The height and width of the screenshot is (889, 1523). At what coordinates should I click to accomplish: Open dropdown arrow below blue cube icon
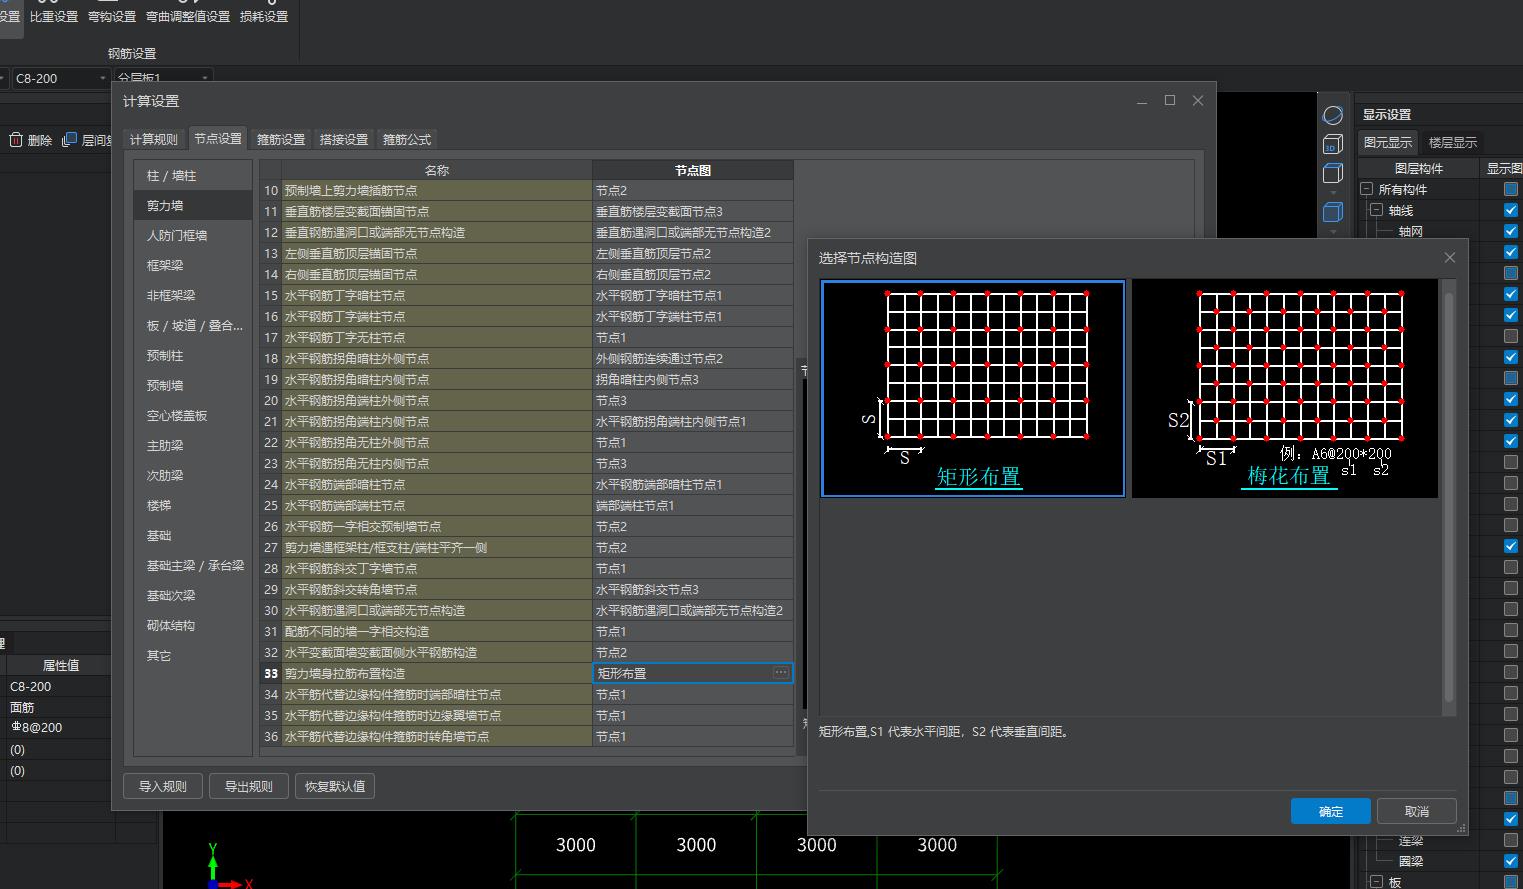pyautogui.click(x=1332, y=230)
